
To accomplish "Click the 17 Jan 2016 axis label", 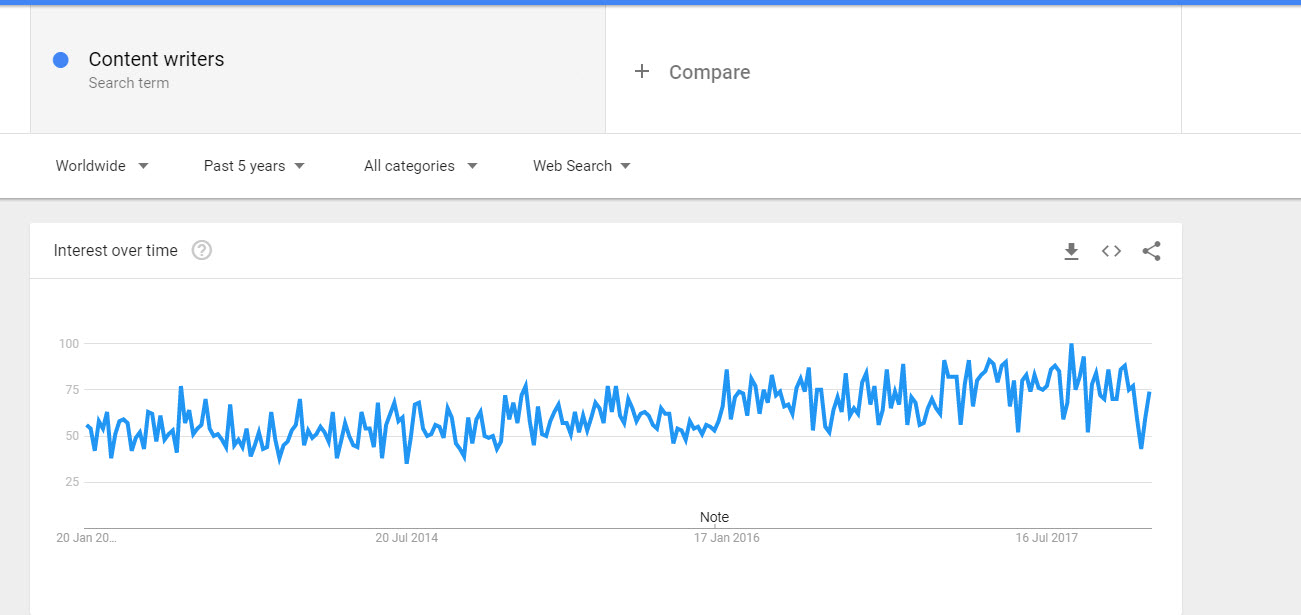I will [727, 538].
